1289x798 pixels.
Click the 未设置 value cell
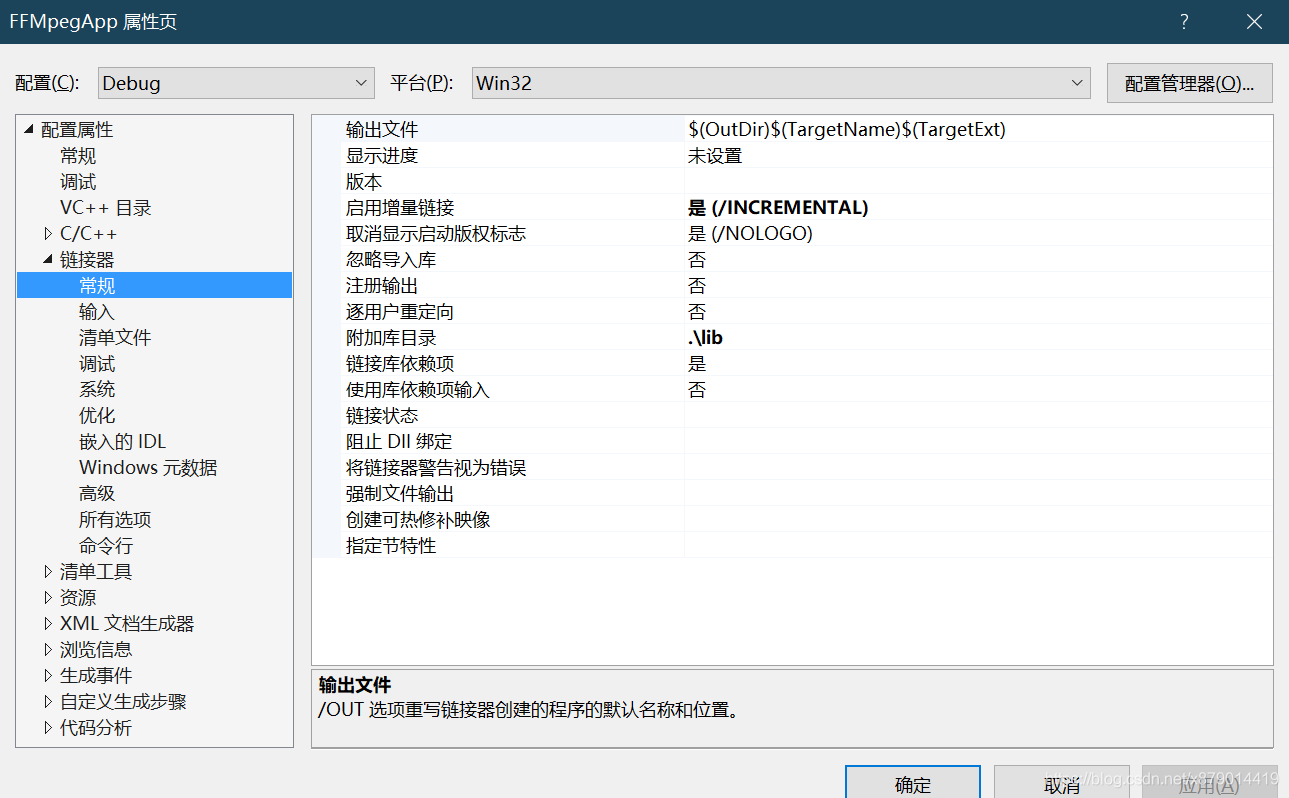click(978, 155)
